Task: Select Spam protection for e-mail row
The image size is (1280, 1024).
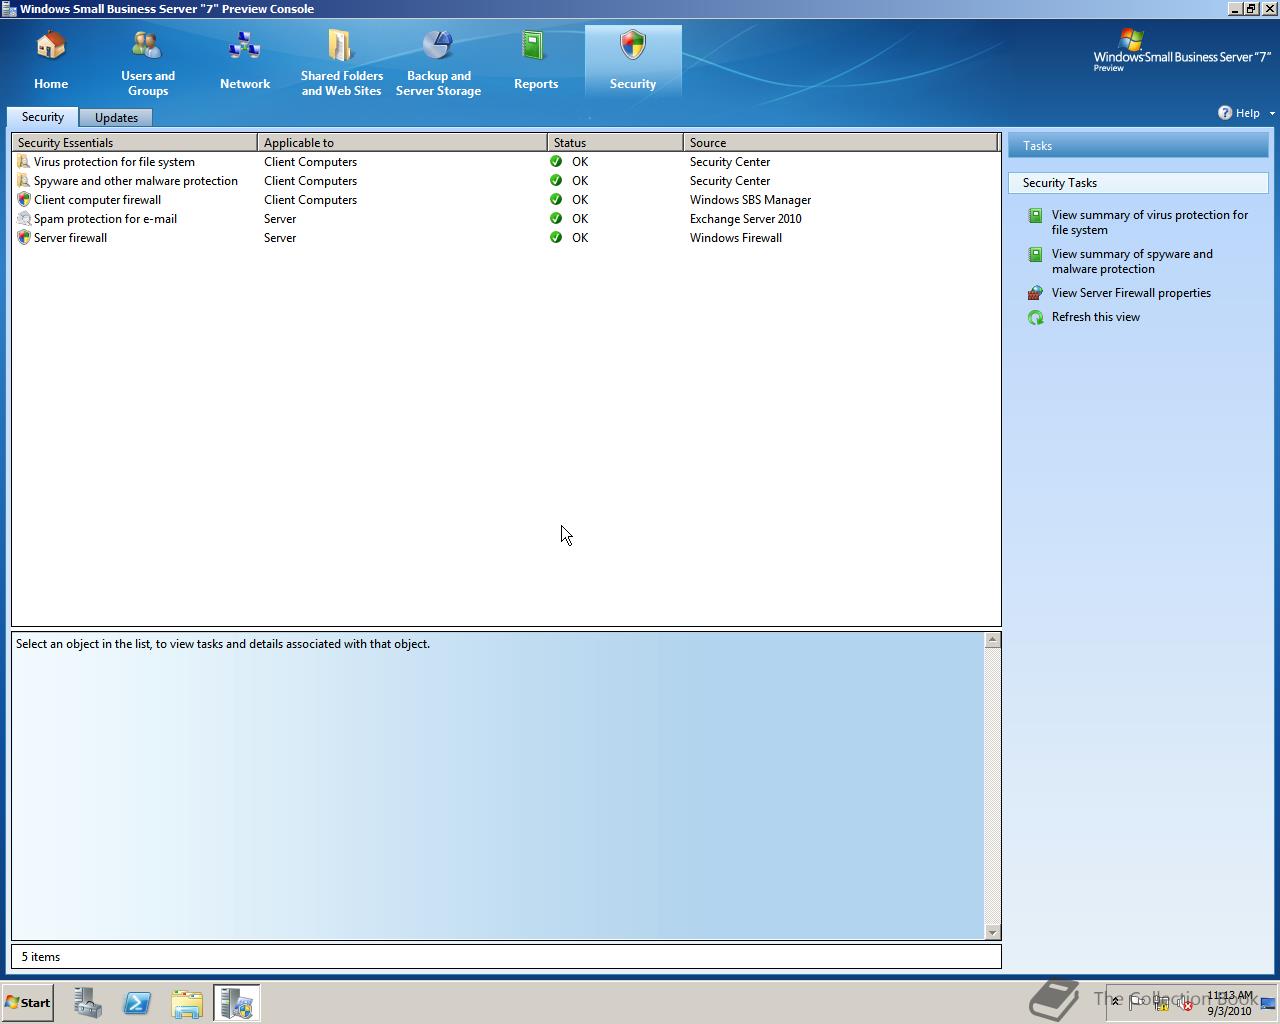Action: [x=506, y=219]
